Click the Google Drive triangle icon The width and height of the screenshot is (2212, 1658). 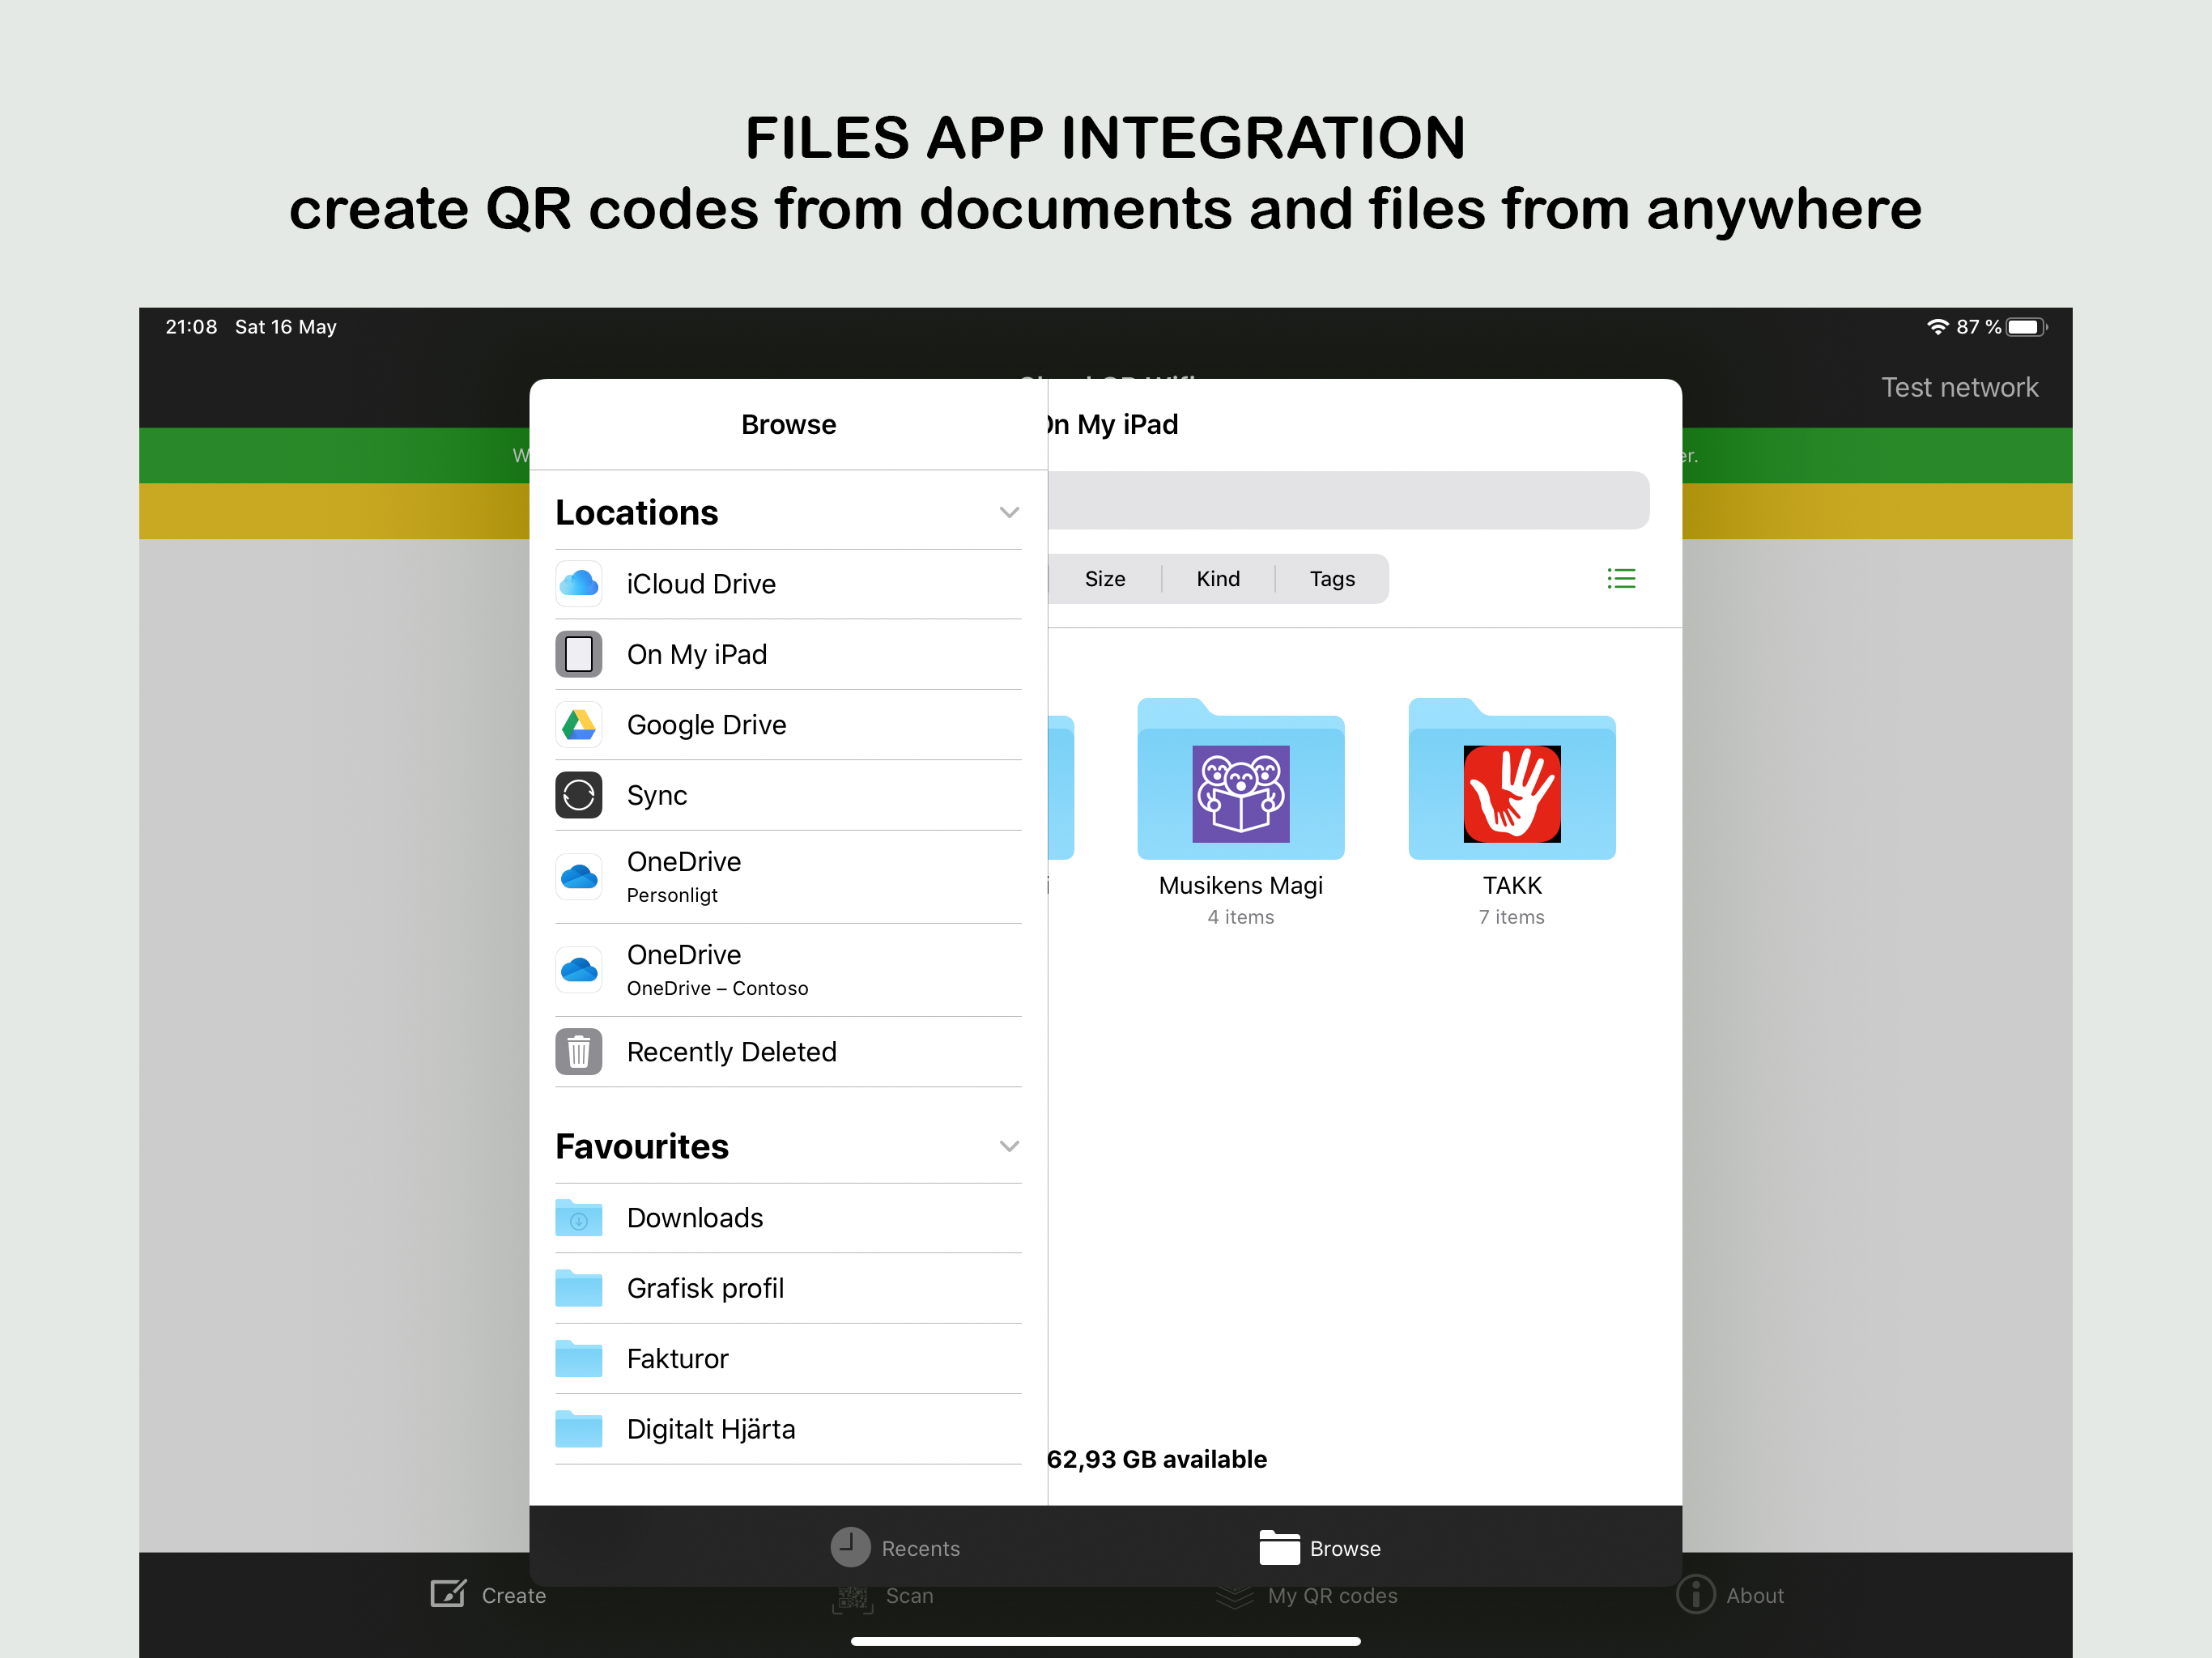578,725
